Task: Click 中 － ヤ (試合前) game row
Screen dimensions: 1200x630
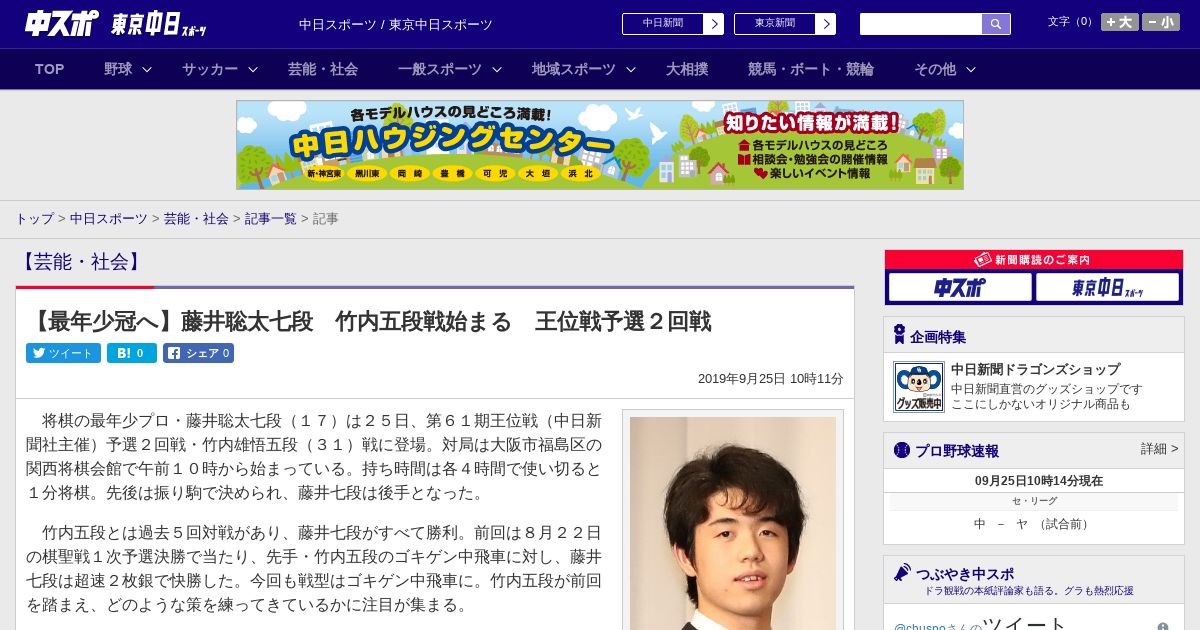Action: tap(1034, 524)
